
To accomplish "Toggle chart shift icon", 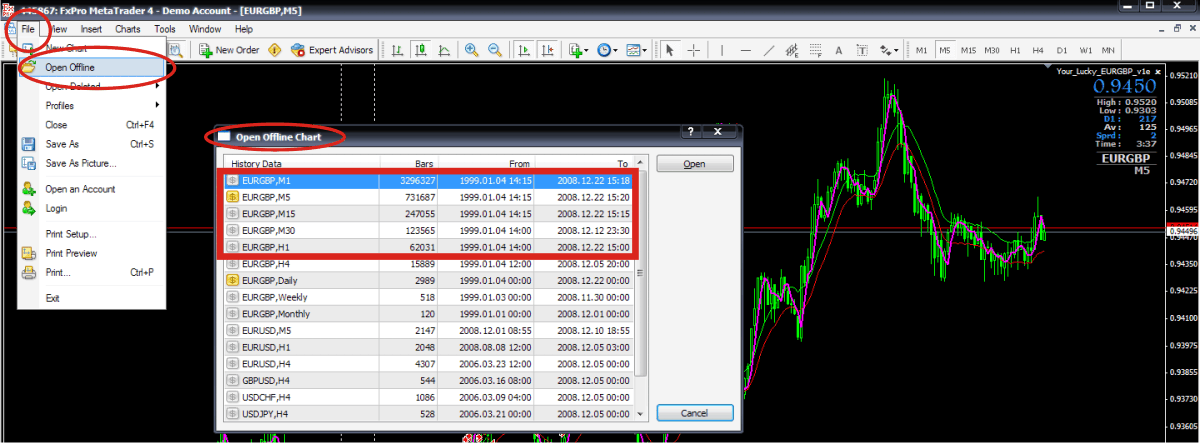I will point(547,49).
